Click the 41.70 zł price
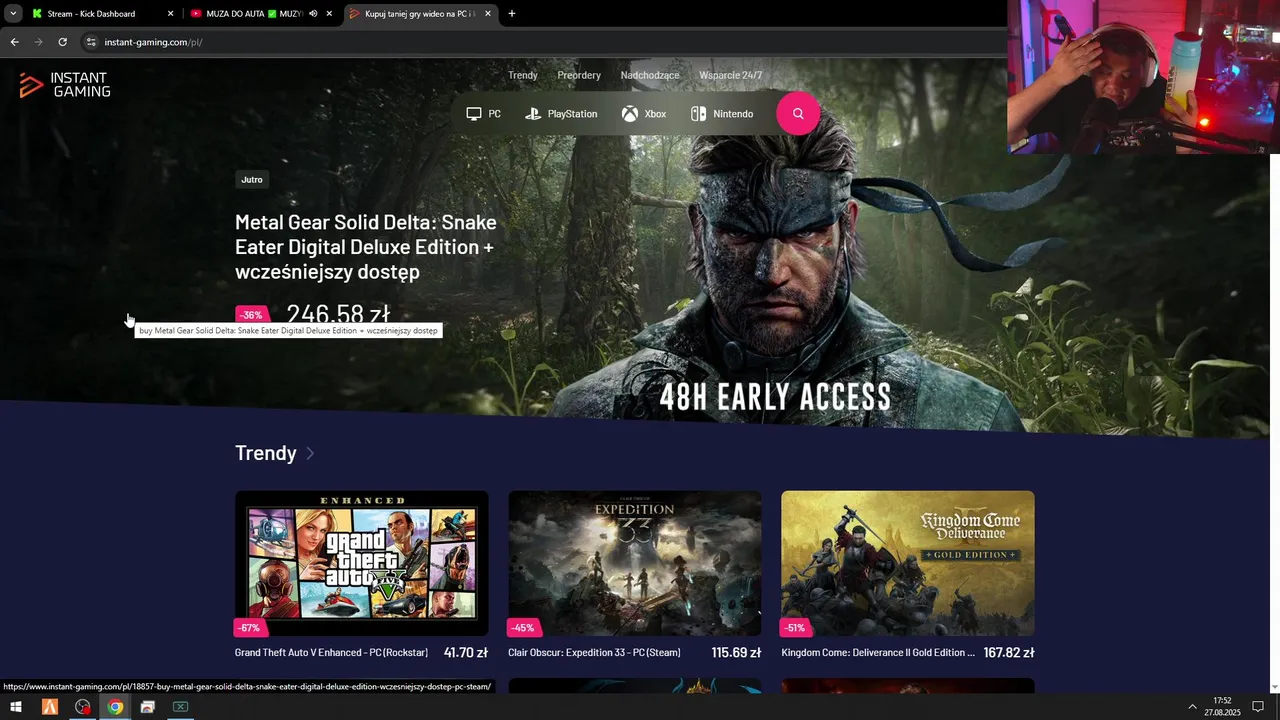Screen dimensions: 1280x720 pos(466,653)
